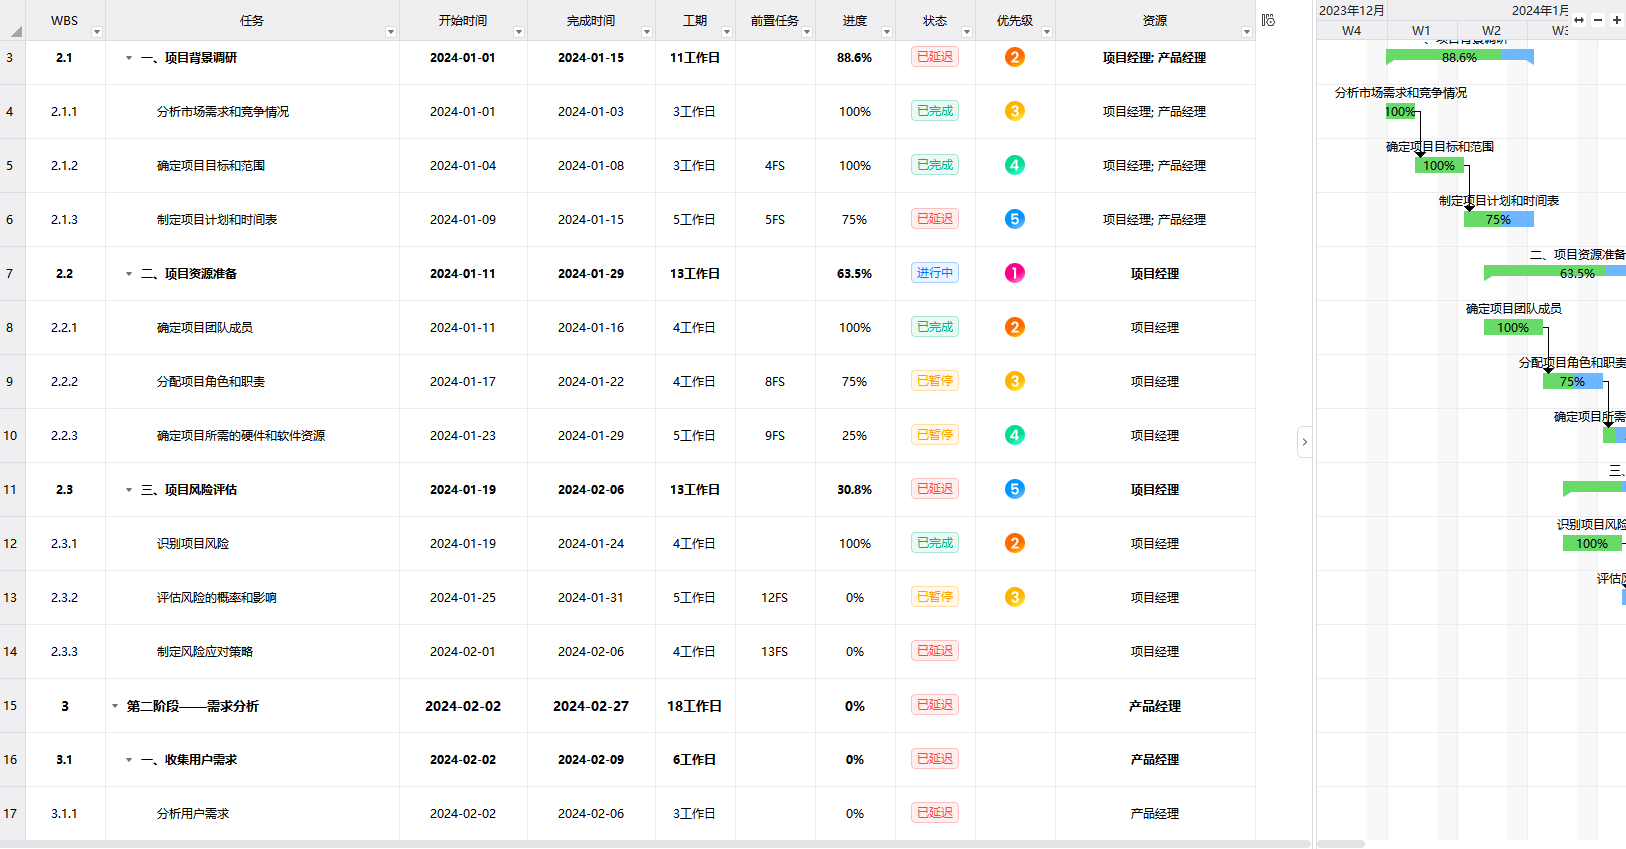This screenshot has height=849, width=1626.
Task: Click the fit-width double arrow icon
Action: [x=1579, y=20]
